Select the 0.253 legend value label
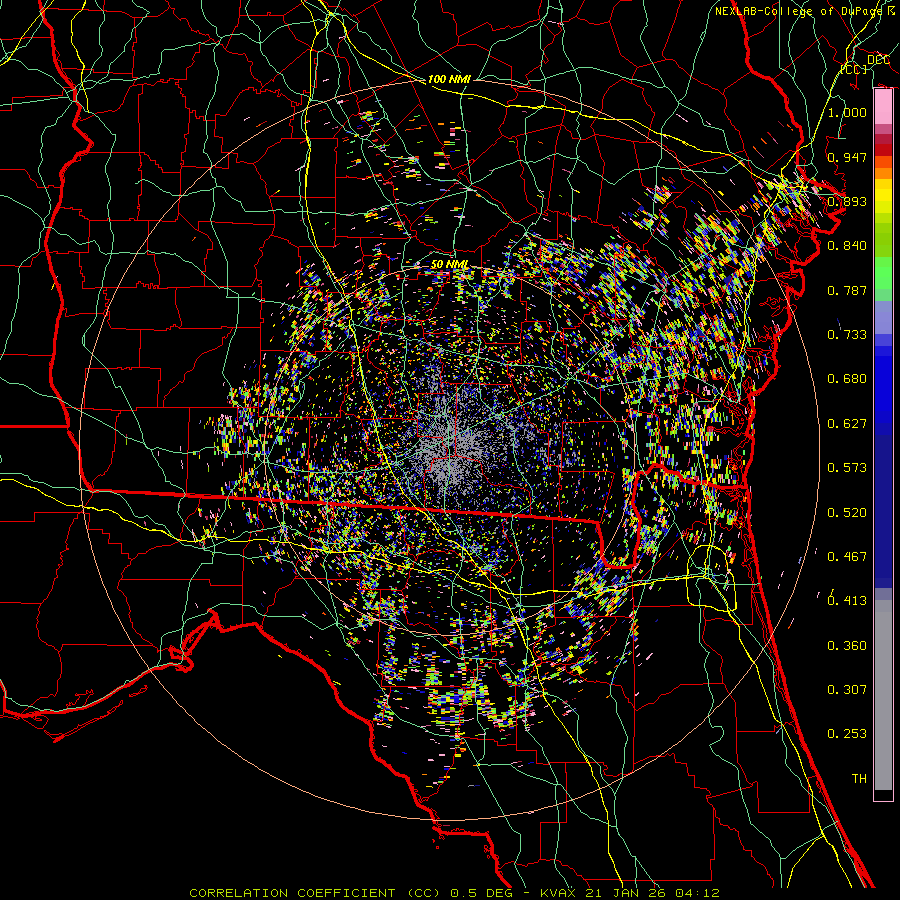 pos(847,734)
